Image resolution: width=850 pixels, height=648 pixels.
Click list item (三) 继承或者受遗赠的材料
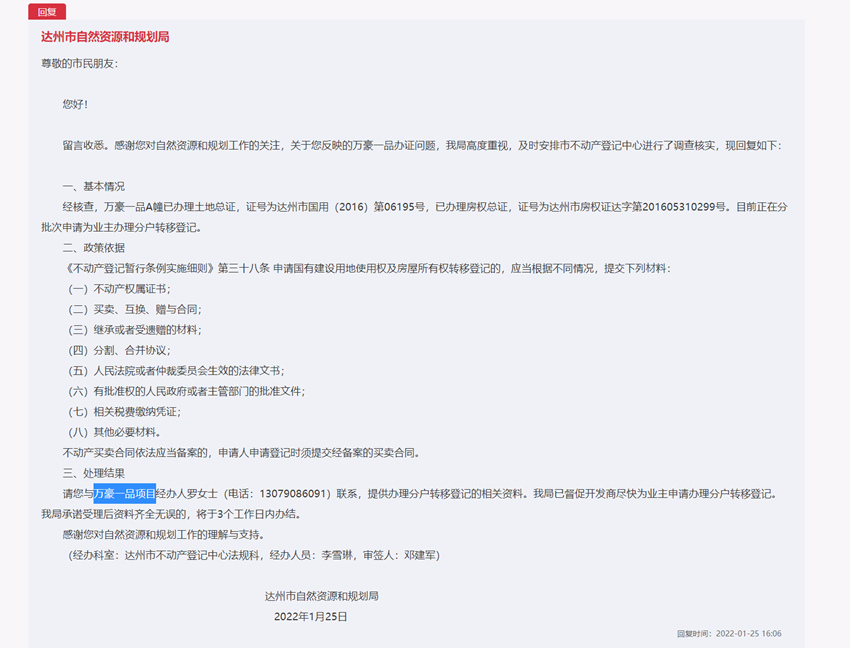(135, 330)
